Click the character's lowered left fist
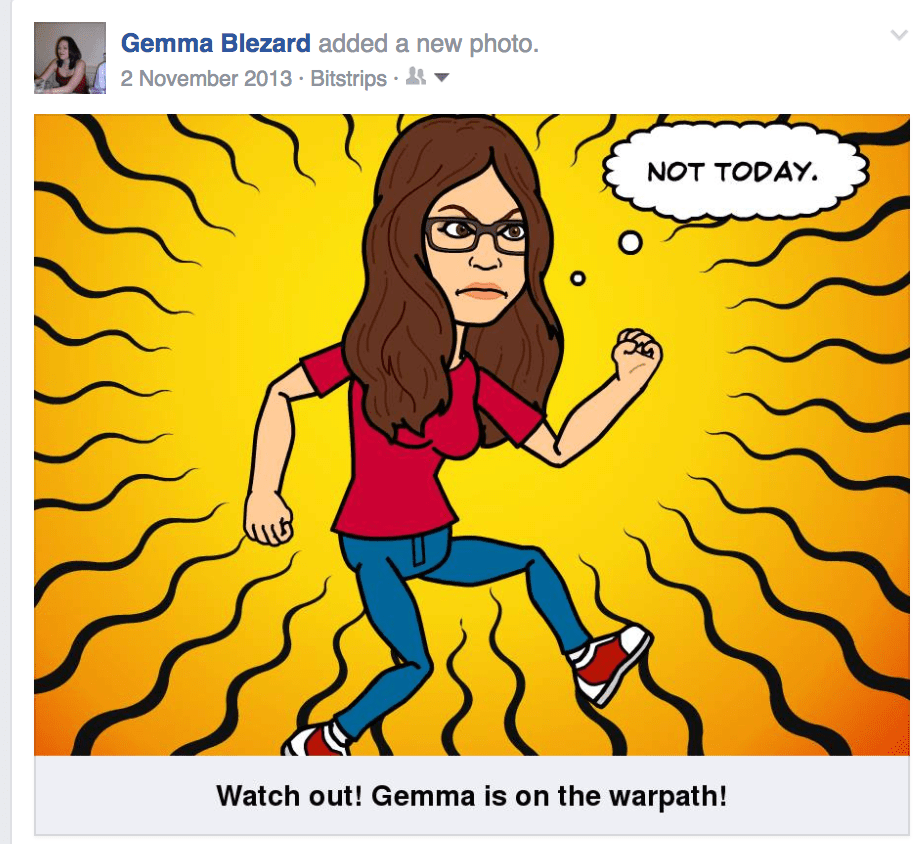This screenshot has width=920, height=844. tap(268, 519)
